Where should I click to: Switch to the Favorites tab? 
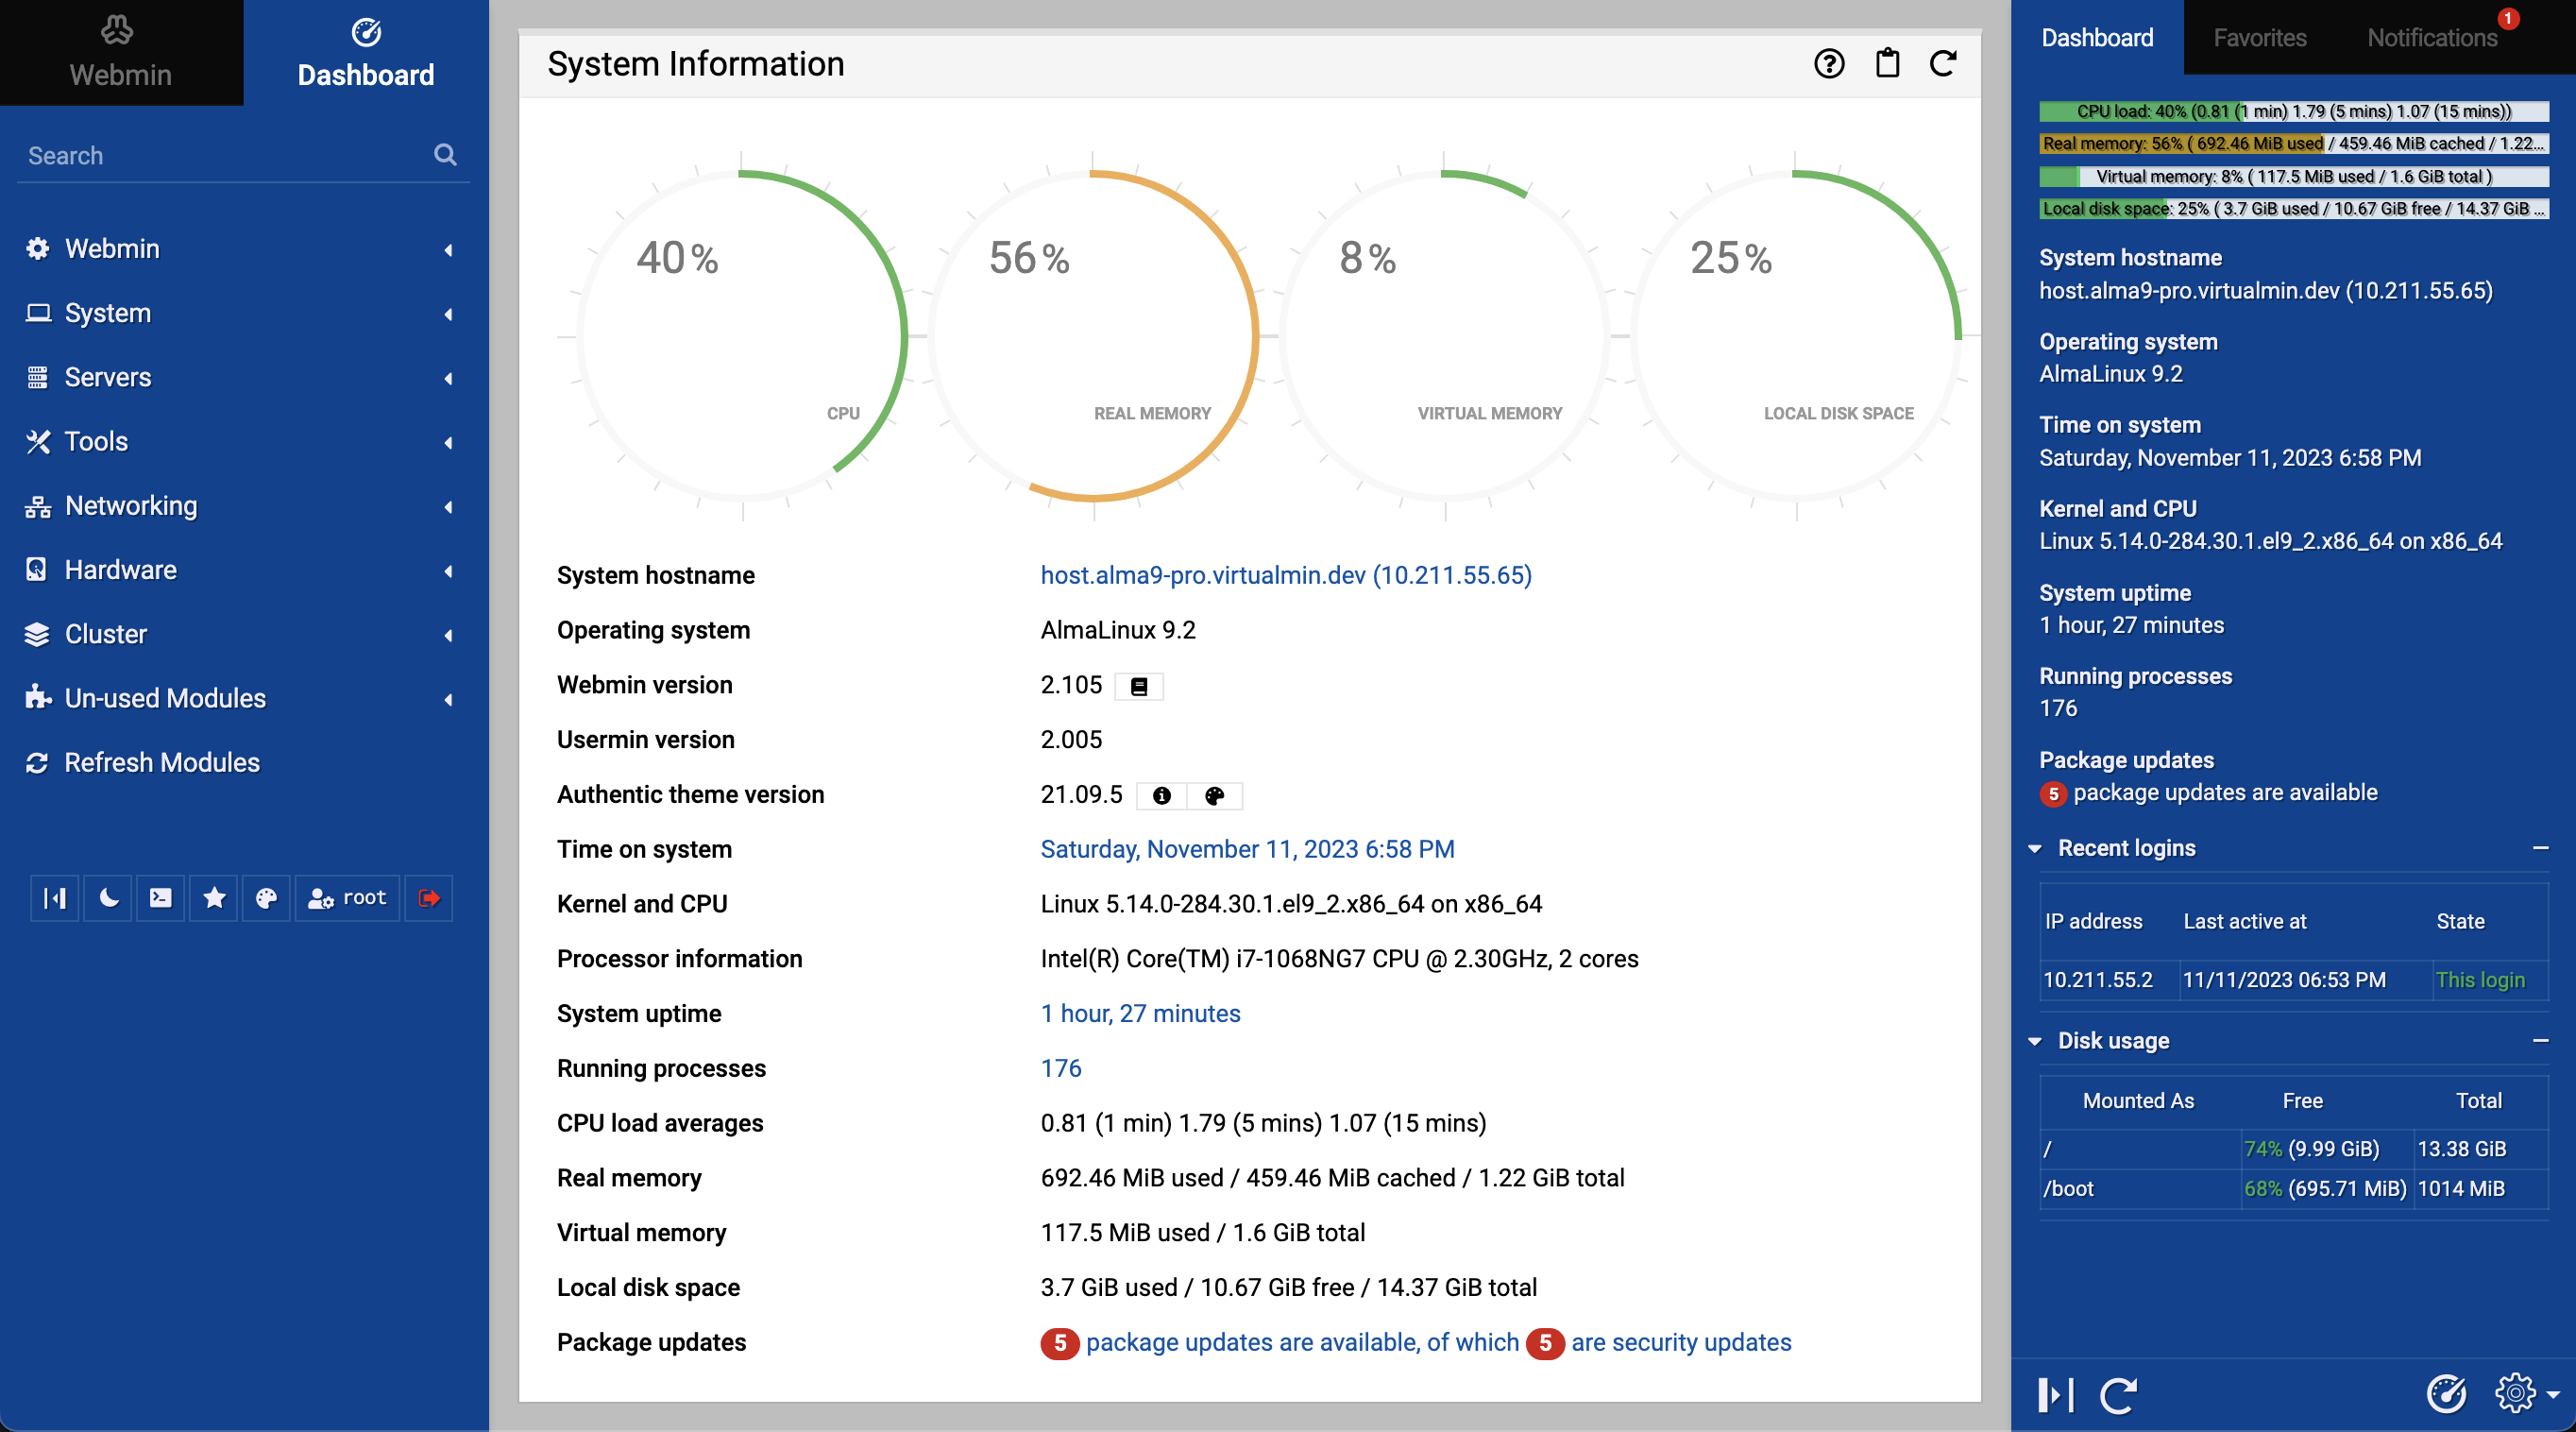tap(2262, 37)
